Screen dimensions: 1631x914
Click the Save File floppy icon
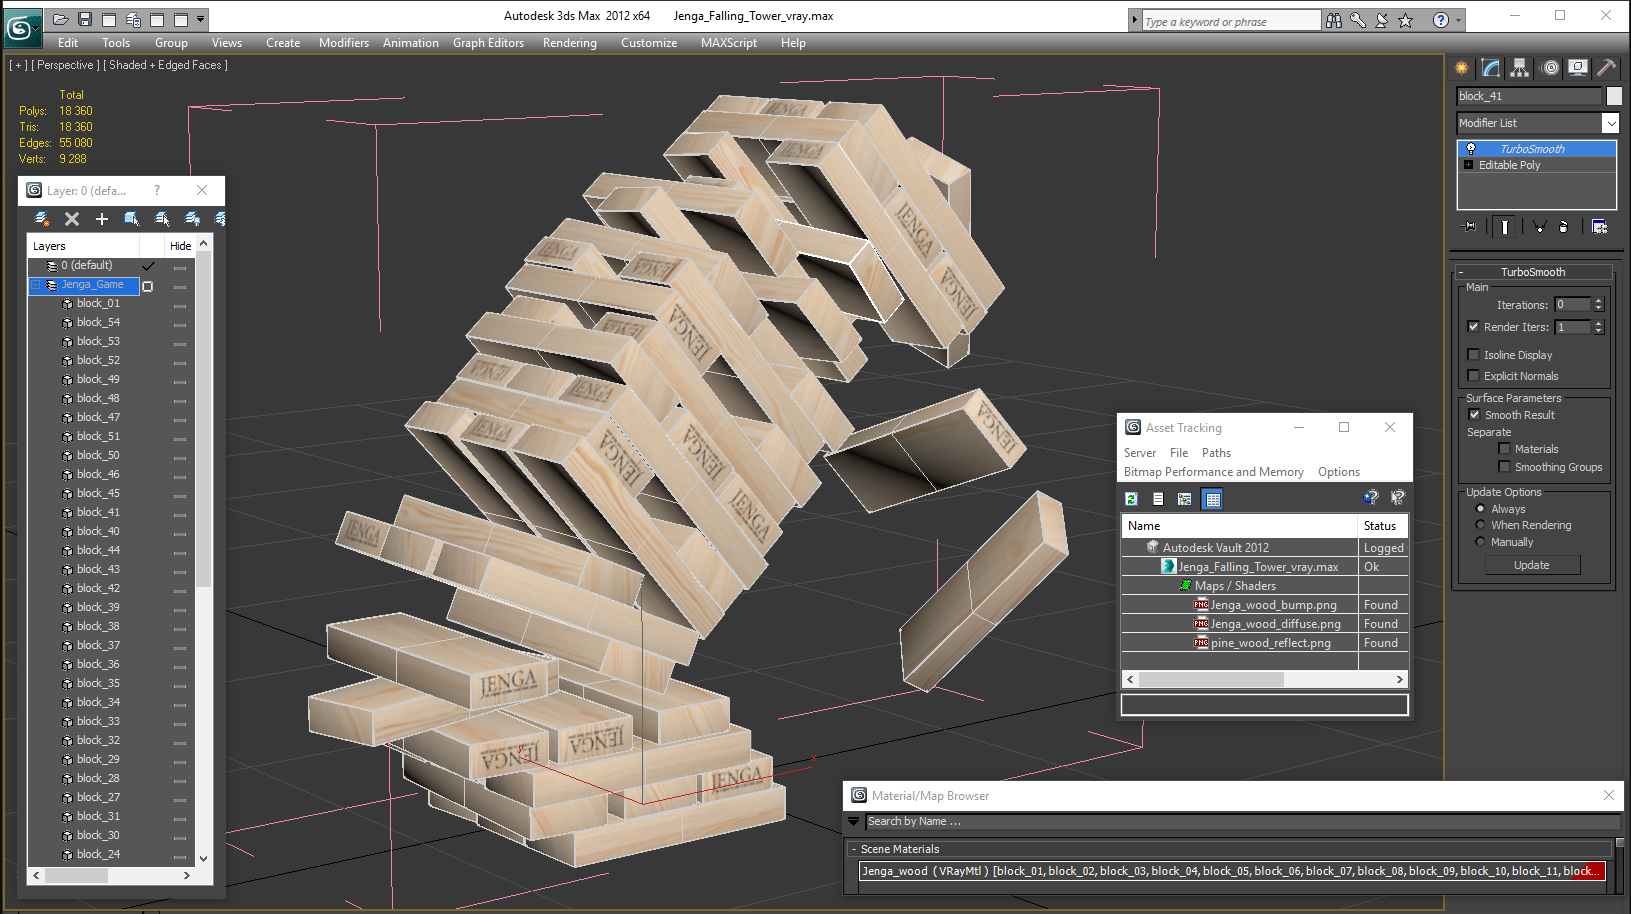[85, 19]
